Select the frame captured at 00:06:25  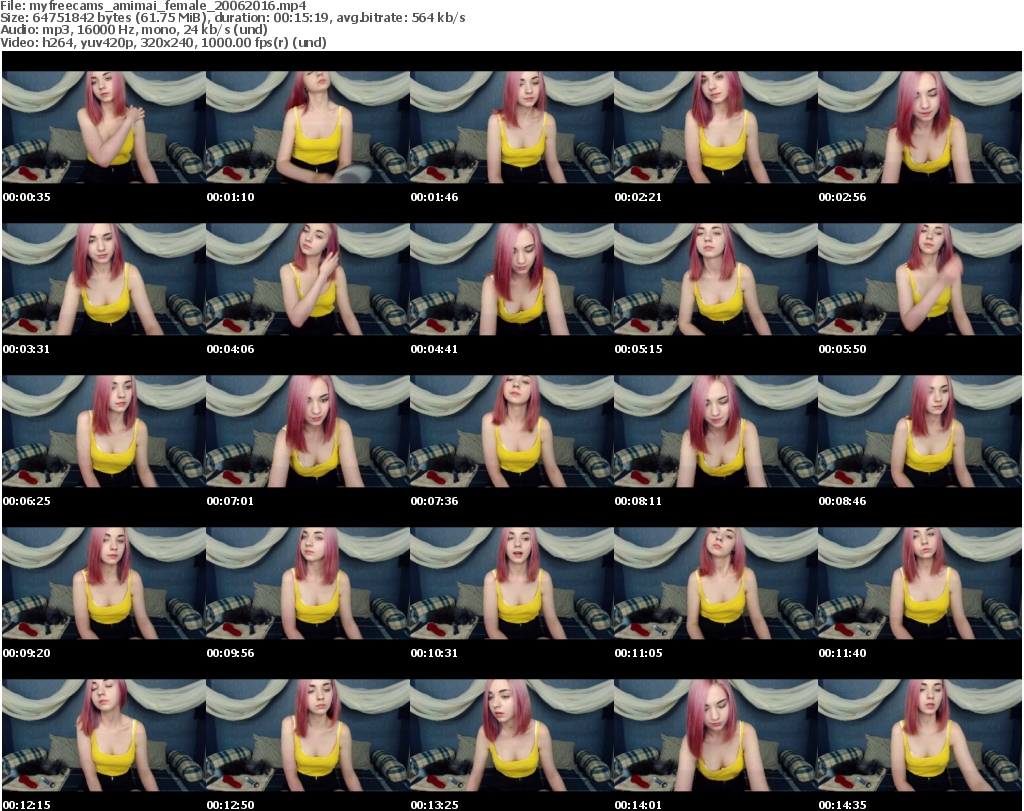pyautogui.click(x=104, y=432)
